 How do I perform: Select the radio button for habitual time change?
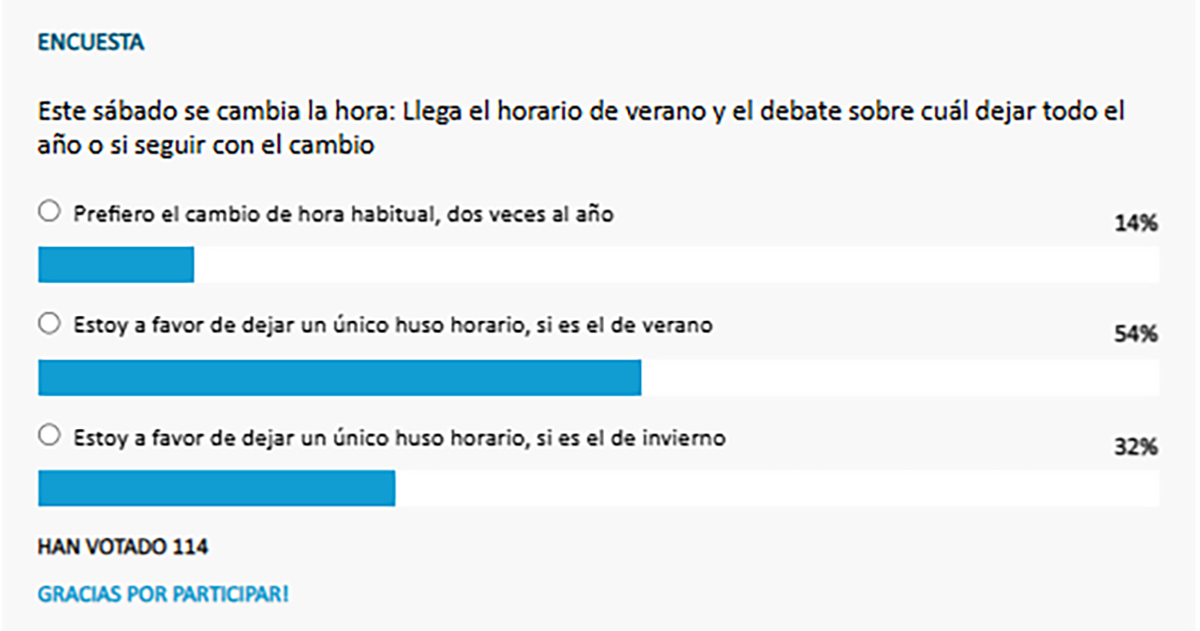[47, 212]
